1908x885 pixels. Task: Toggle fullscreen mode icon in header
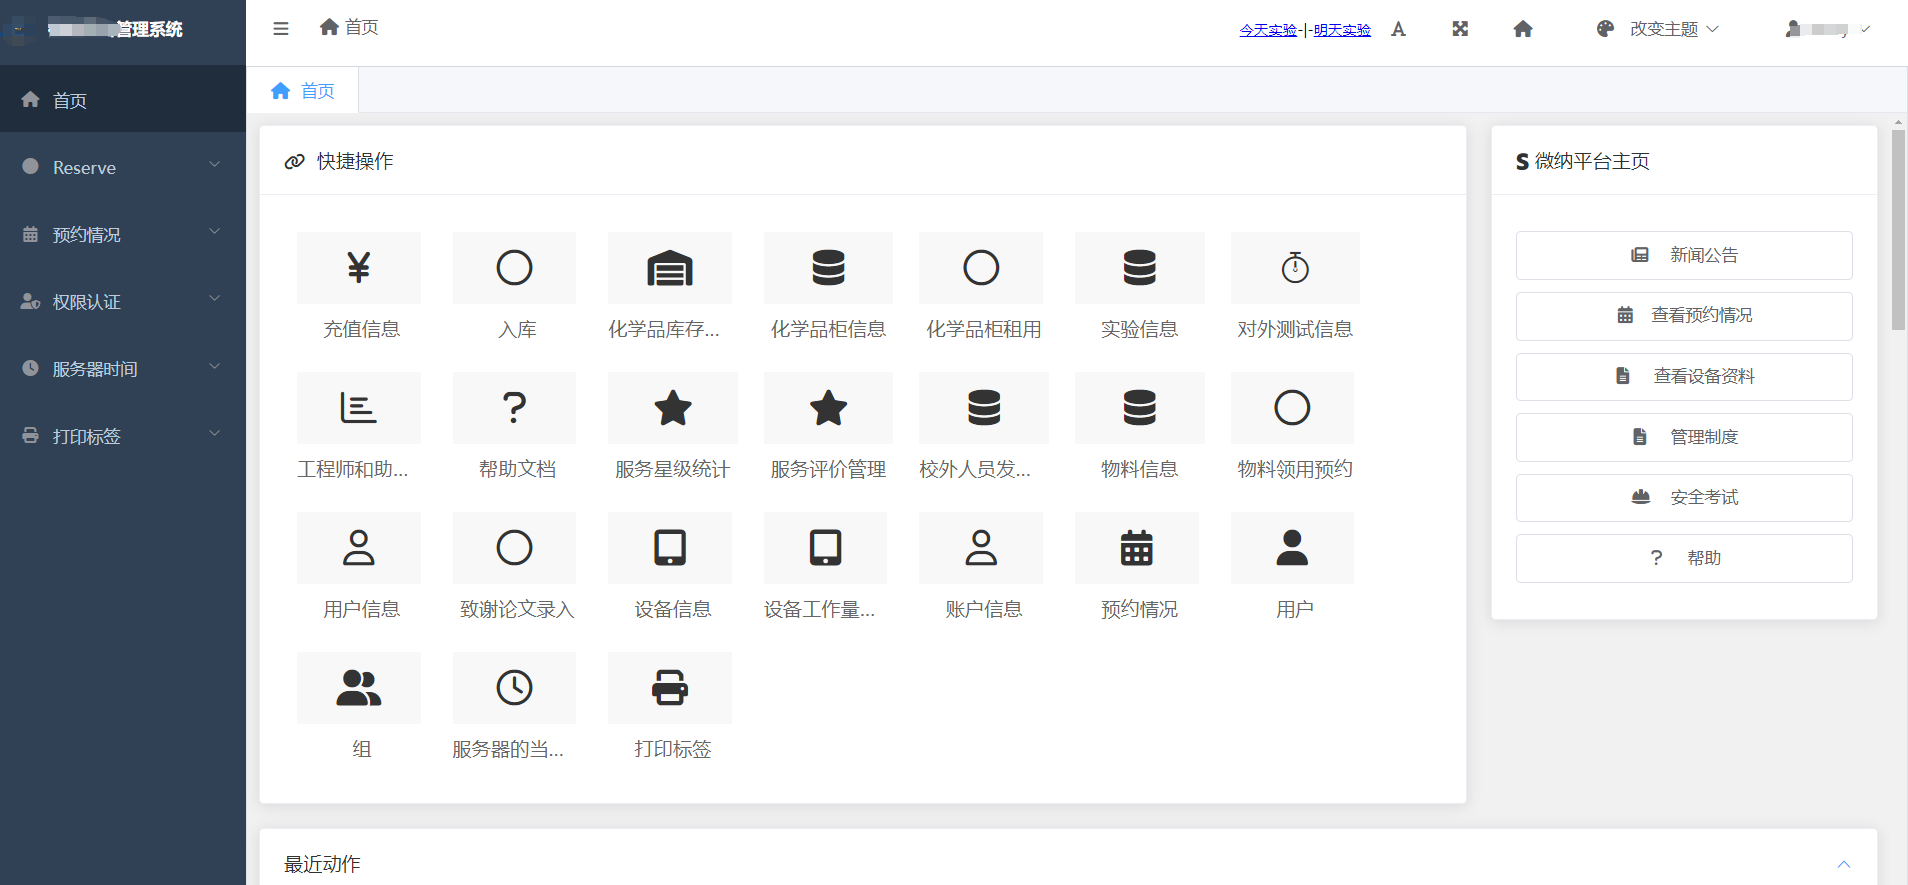(1460, 29)
